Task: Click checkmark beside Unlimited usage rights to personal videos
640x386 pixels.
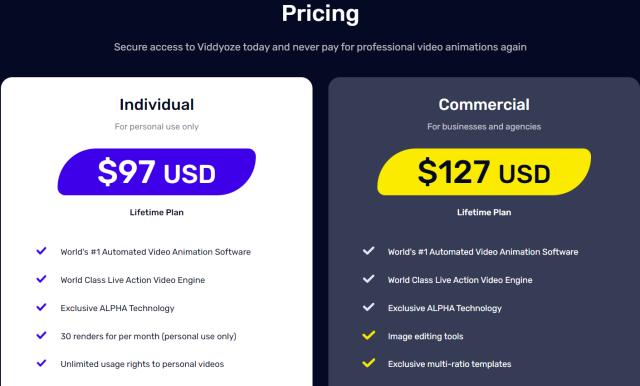Action: tap(41, 363)
